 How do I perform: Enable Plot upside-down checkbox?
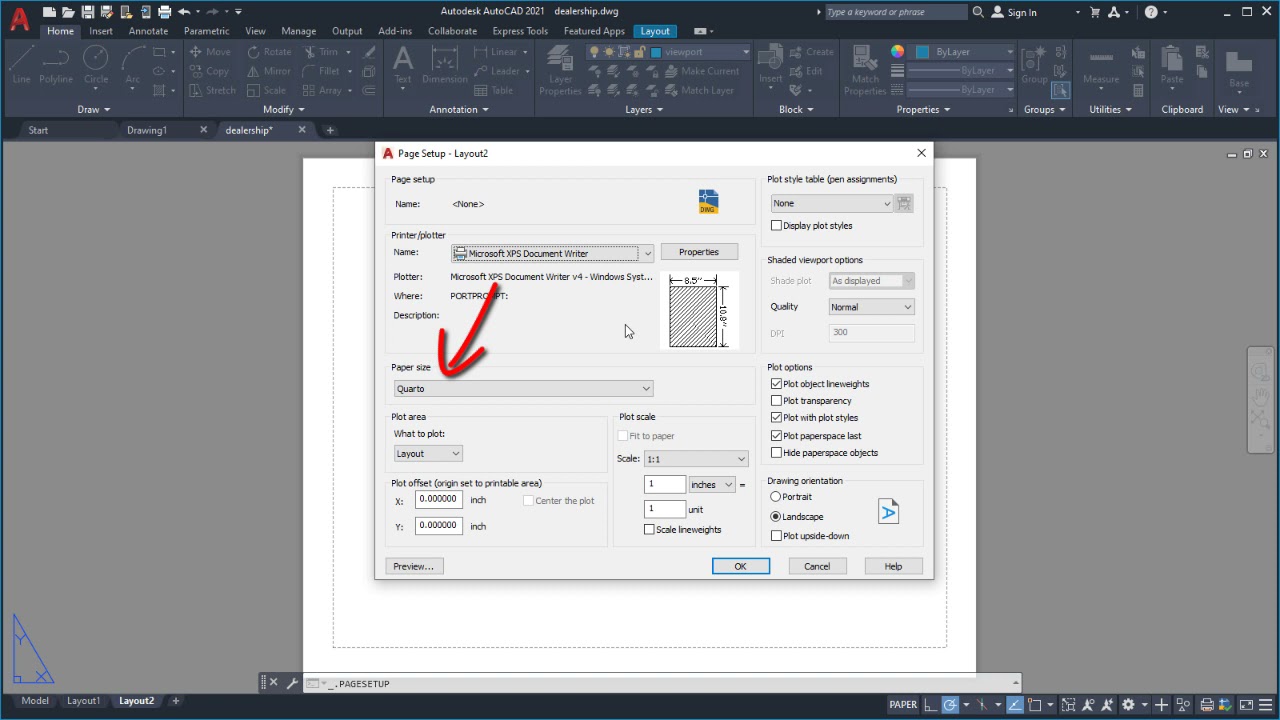pos(776,536)
